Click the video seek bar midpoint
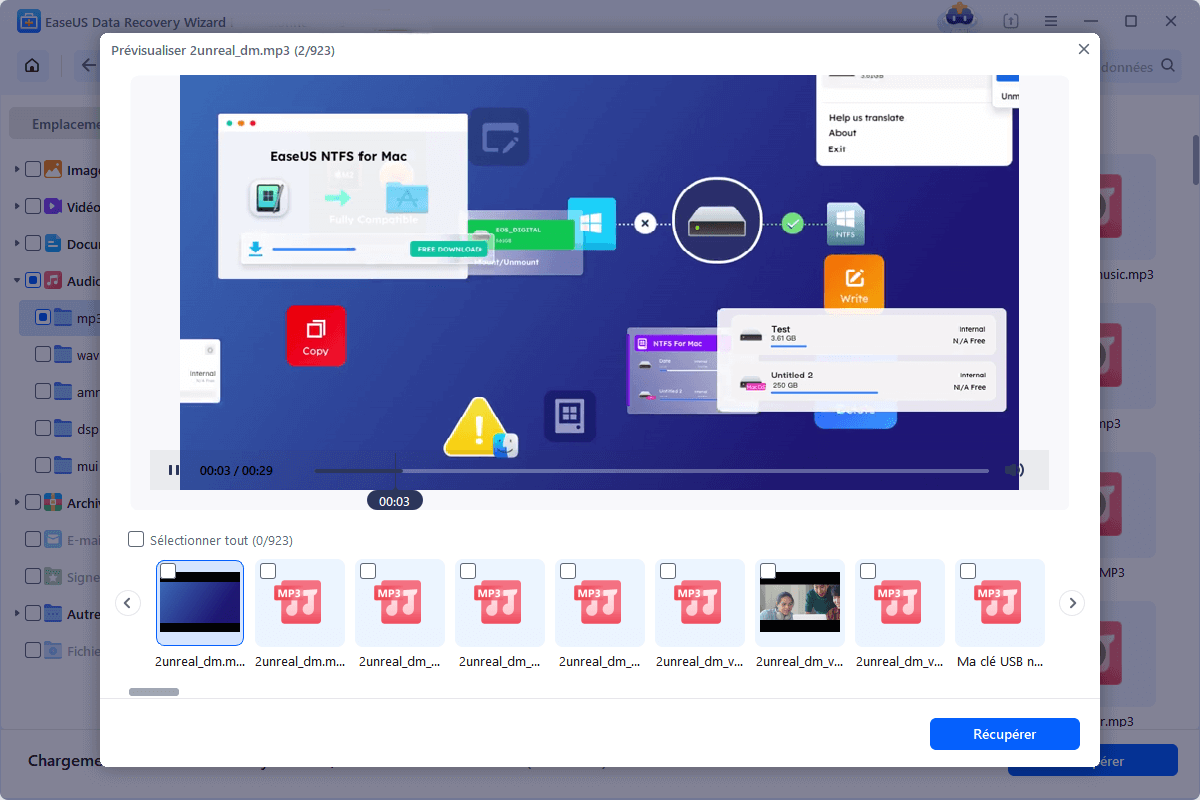The image size is (1200, 800). coord(651,470)
